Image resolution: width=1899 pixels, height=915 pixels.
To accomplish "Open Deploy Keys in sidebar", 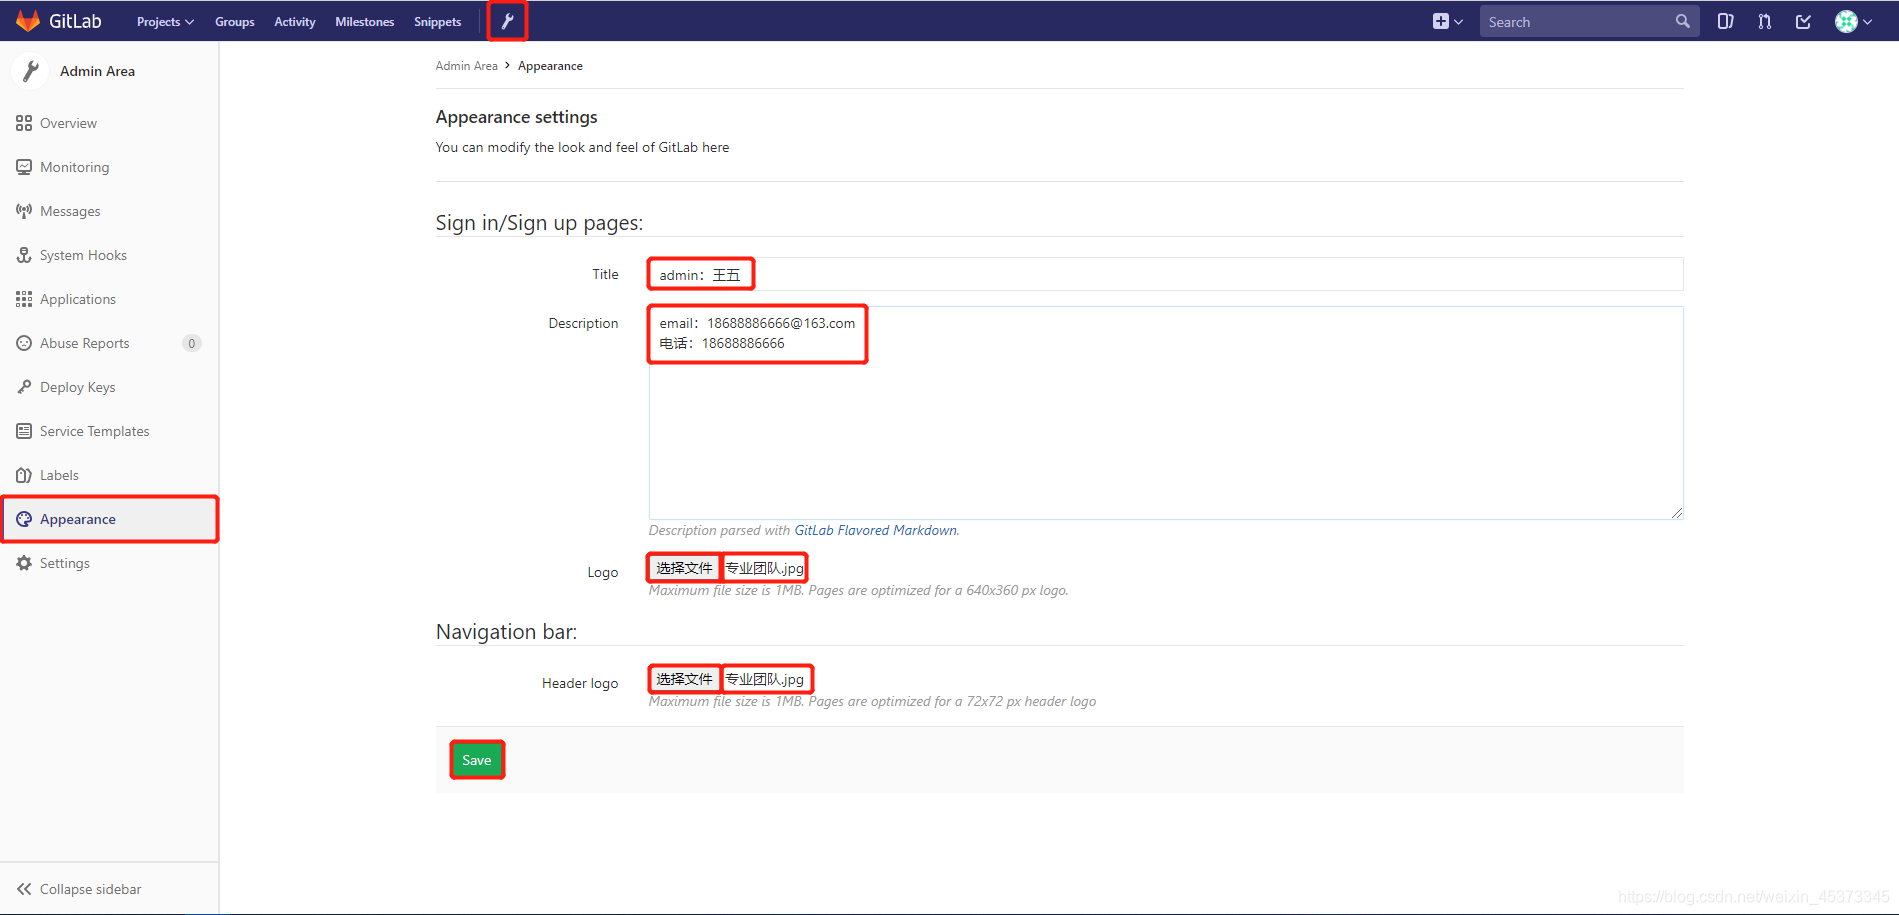I will 109,387.
